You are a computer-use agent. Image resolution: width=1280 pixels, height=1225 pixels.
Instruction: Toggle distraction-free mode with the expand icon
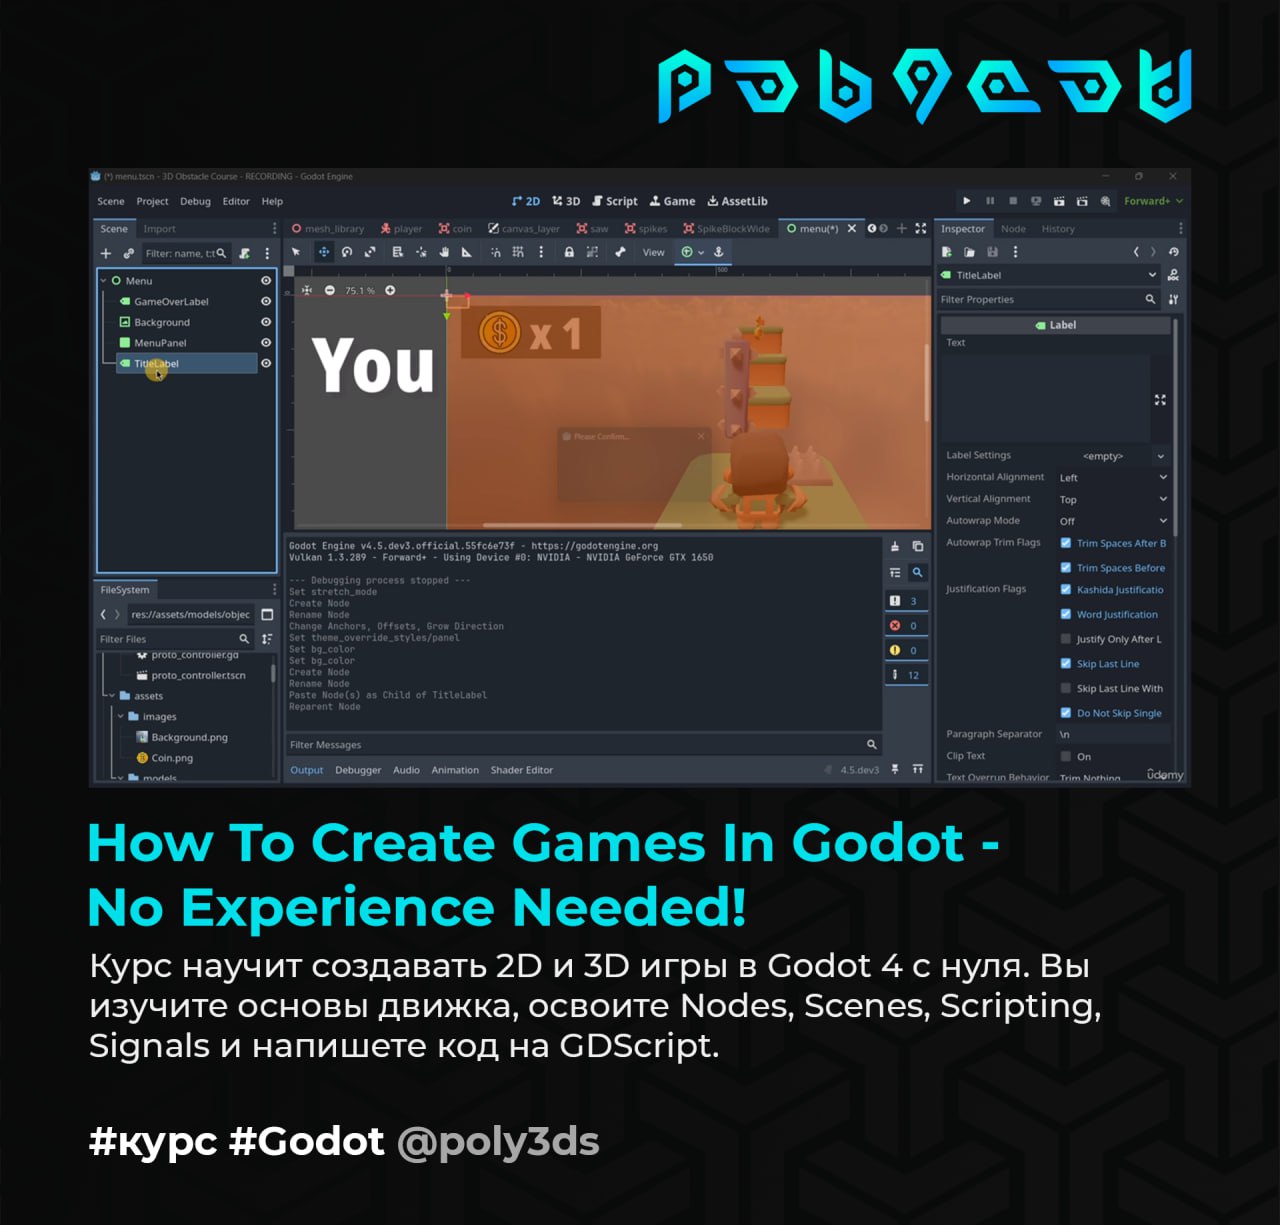[x=921, y=228]
